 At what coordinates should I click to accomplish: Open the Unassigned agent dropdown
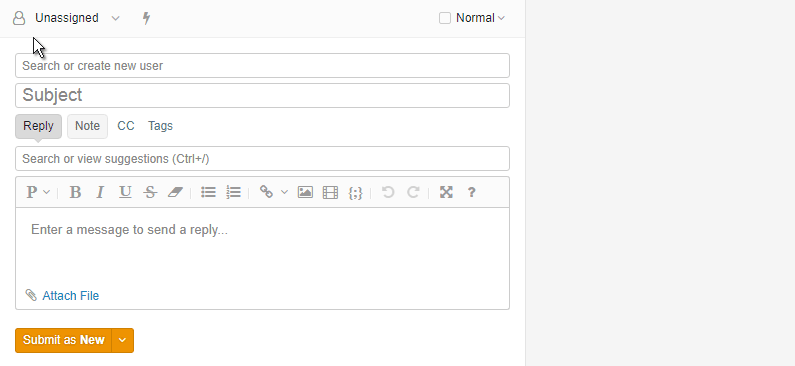point(77,18)
